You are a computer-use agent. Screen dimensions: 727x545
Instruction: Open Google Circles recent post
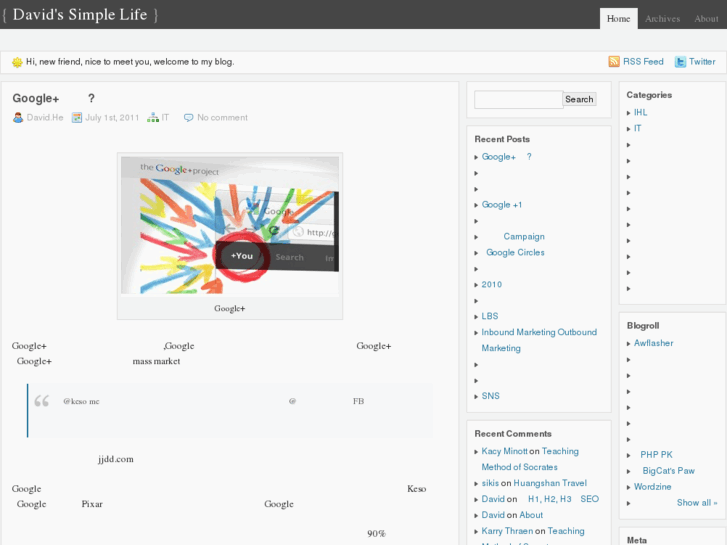pos(515,252)
